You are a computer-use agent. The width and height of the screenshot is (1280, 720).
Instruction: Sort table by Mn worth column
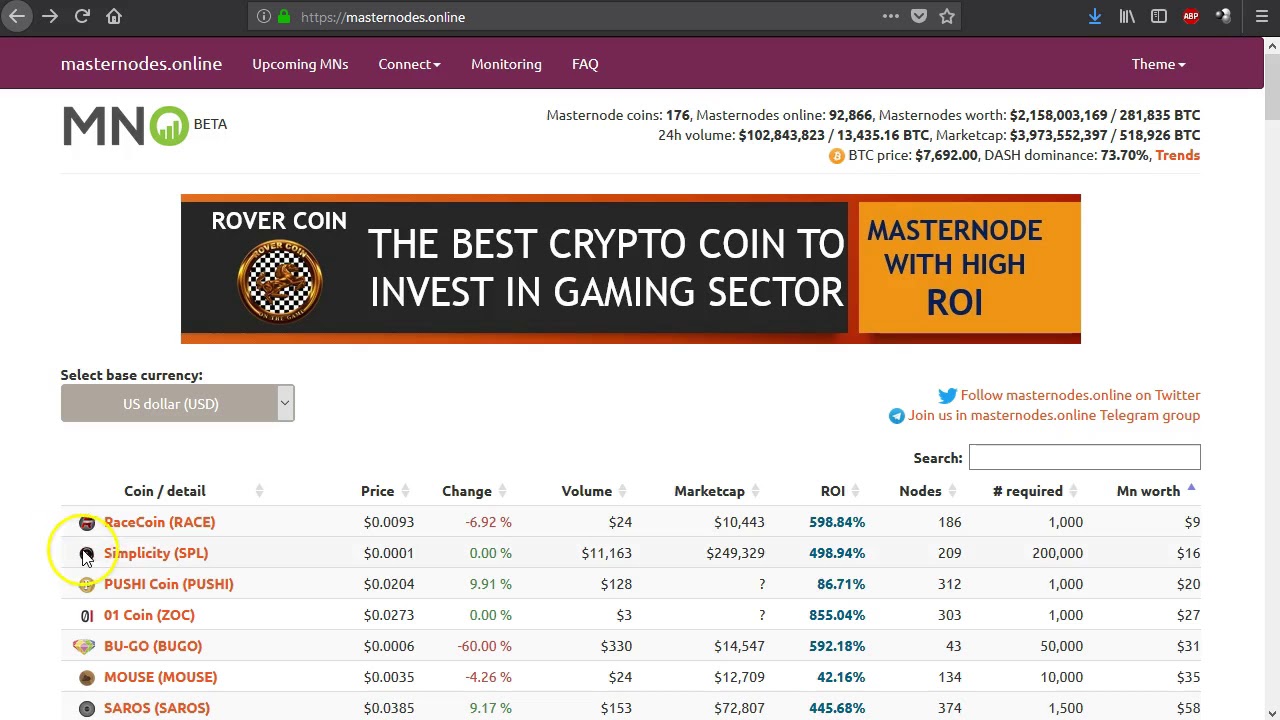(x=1148, y=491)
